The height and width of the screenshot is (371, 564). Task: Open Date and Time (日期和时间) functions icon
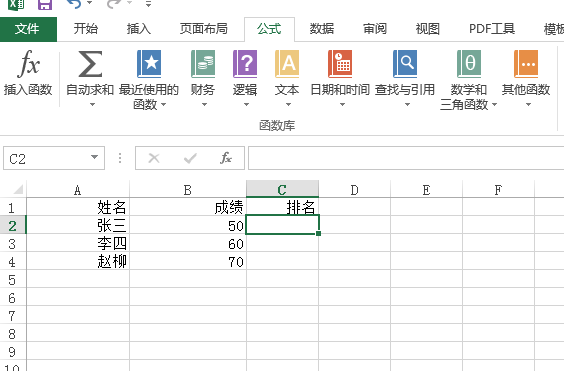coord(340,64)
